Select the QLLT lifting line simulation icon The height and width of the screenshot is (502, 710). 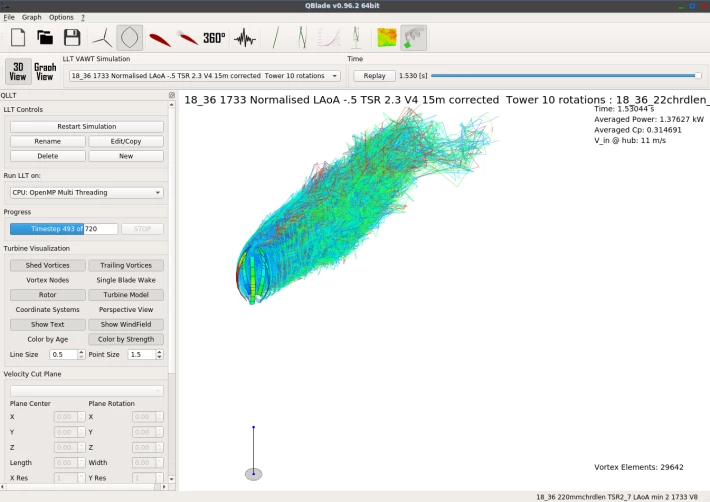click(413, 38)
